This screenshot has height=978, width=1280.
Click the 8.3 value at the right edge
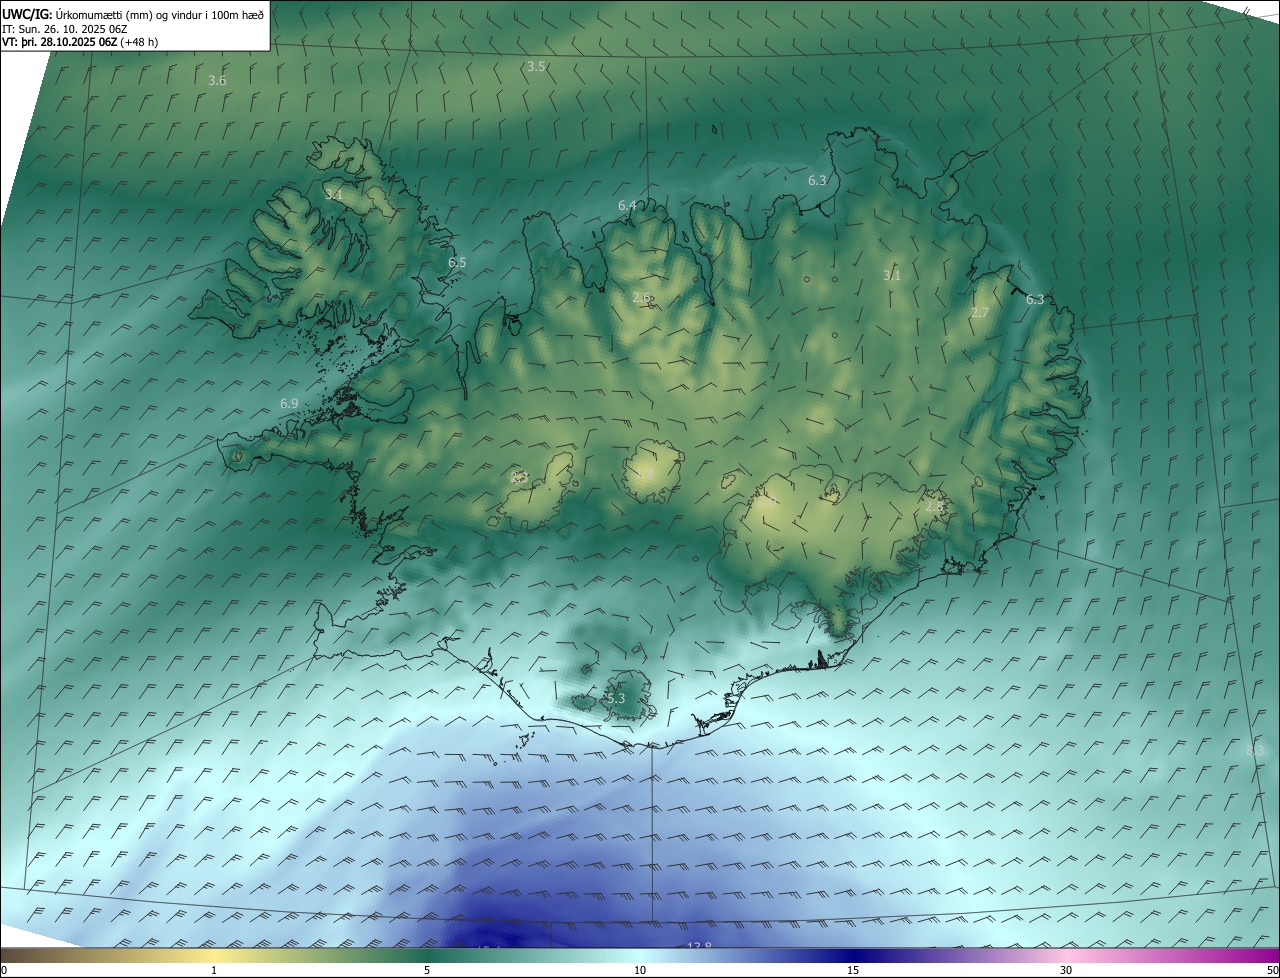[1256, 750]
